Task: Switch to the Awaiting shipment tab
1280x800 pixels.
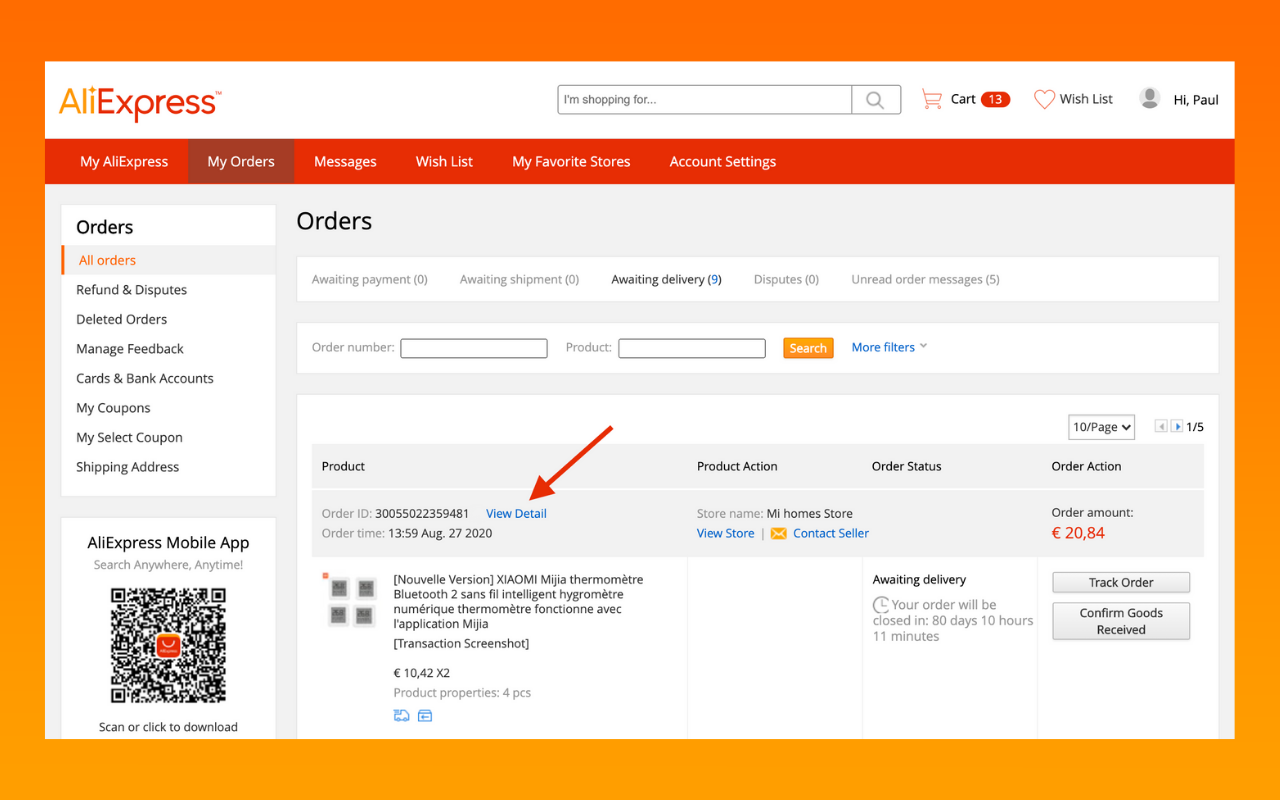Action: coord(519,279)
